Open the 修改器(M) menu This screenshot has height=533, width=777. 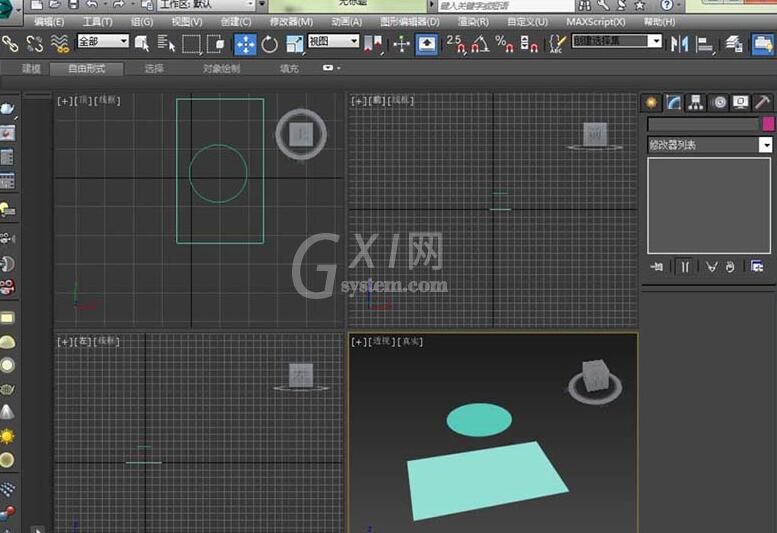(x=291, y=22)
